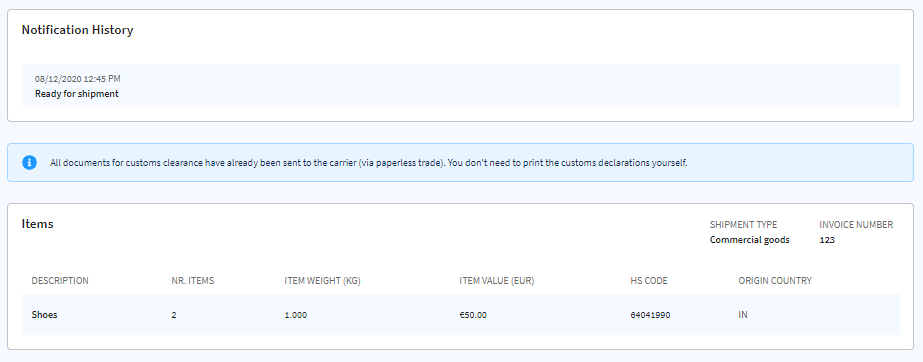Click the Notification History heading

[x=78, y=30]
